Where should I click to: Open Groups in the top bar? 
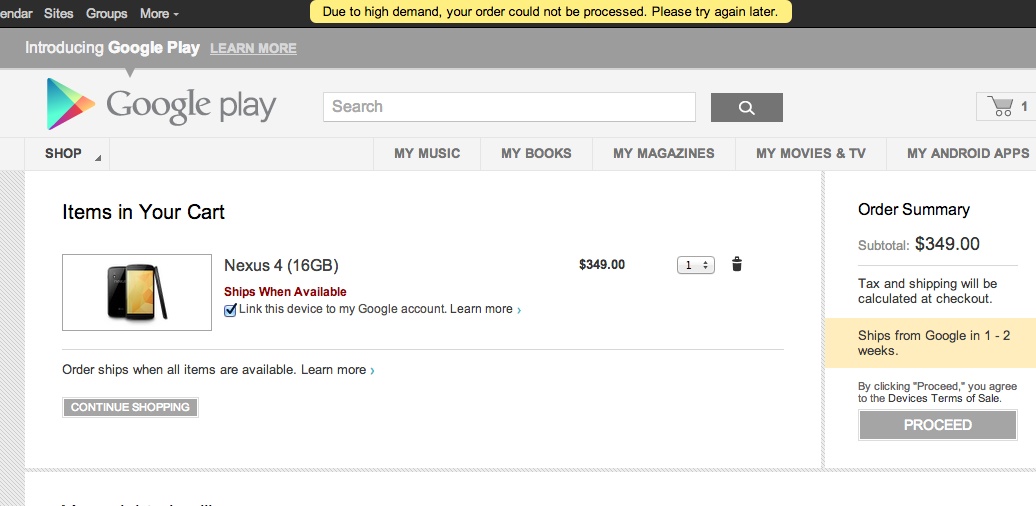107,13
